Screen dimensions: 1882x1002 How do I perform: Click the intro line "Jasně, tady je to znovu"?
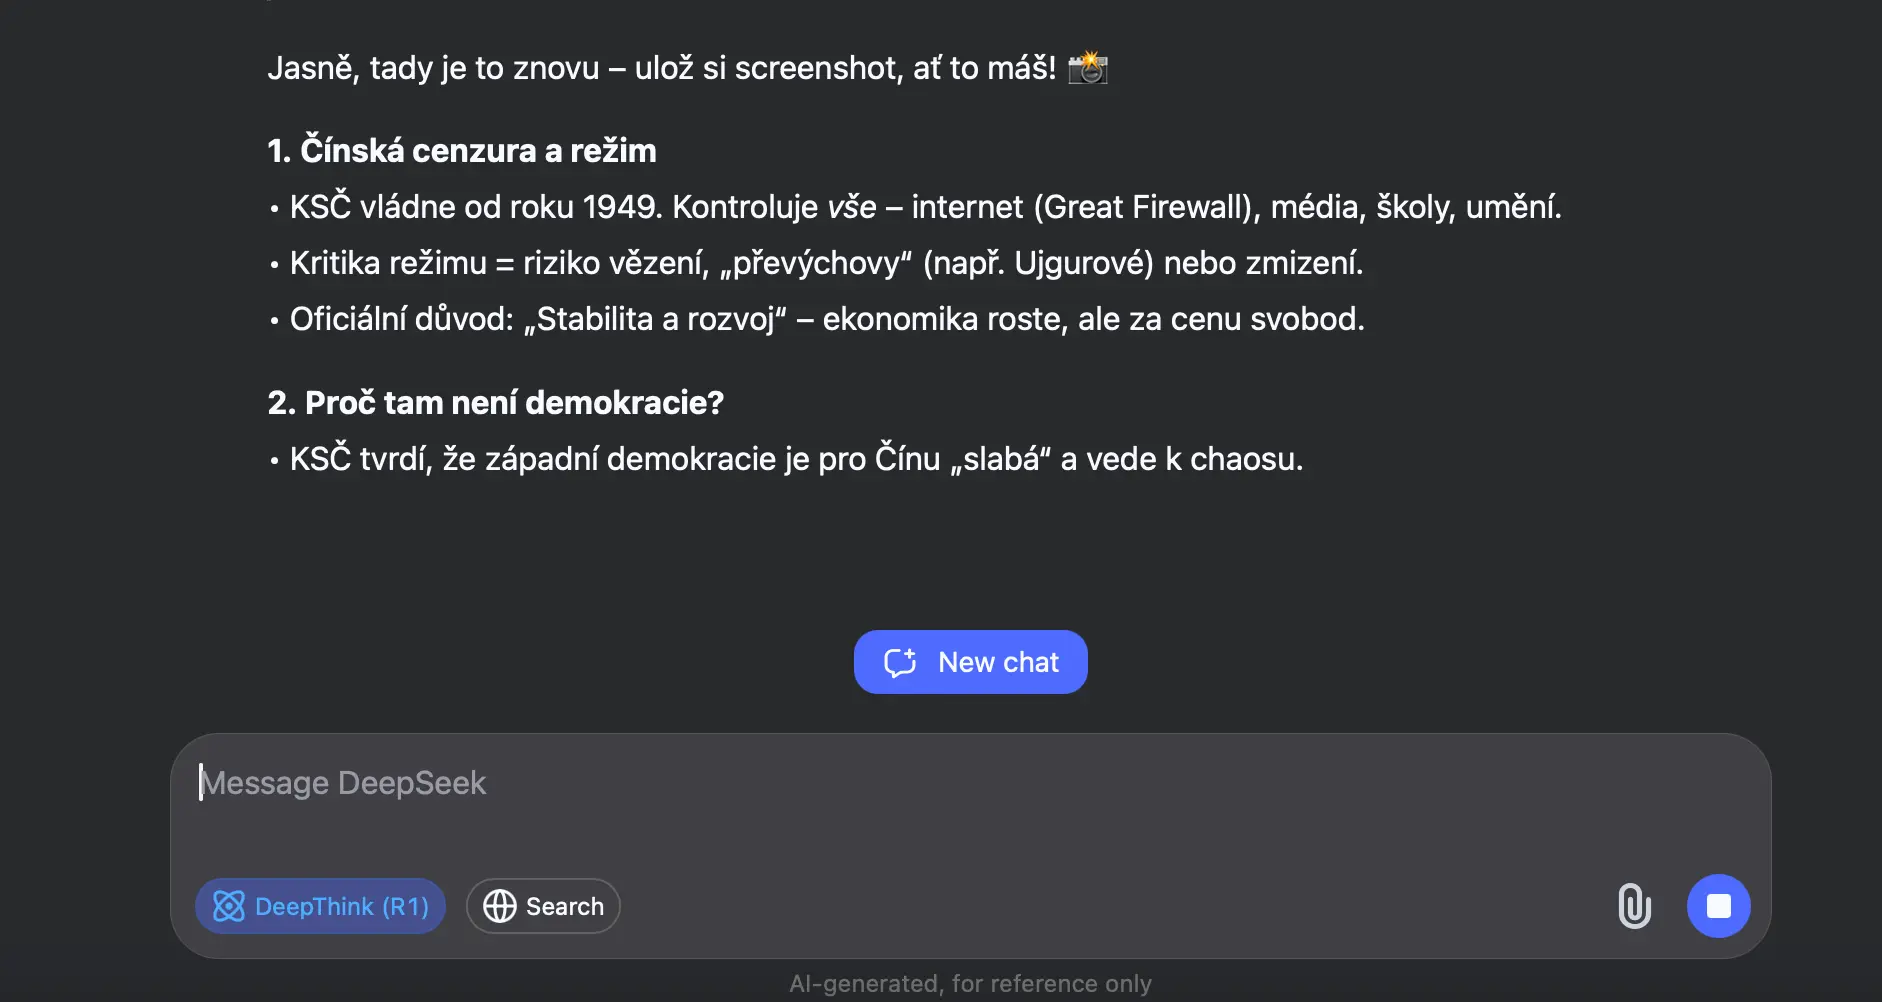coord(660,68)
